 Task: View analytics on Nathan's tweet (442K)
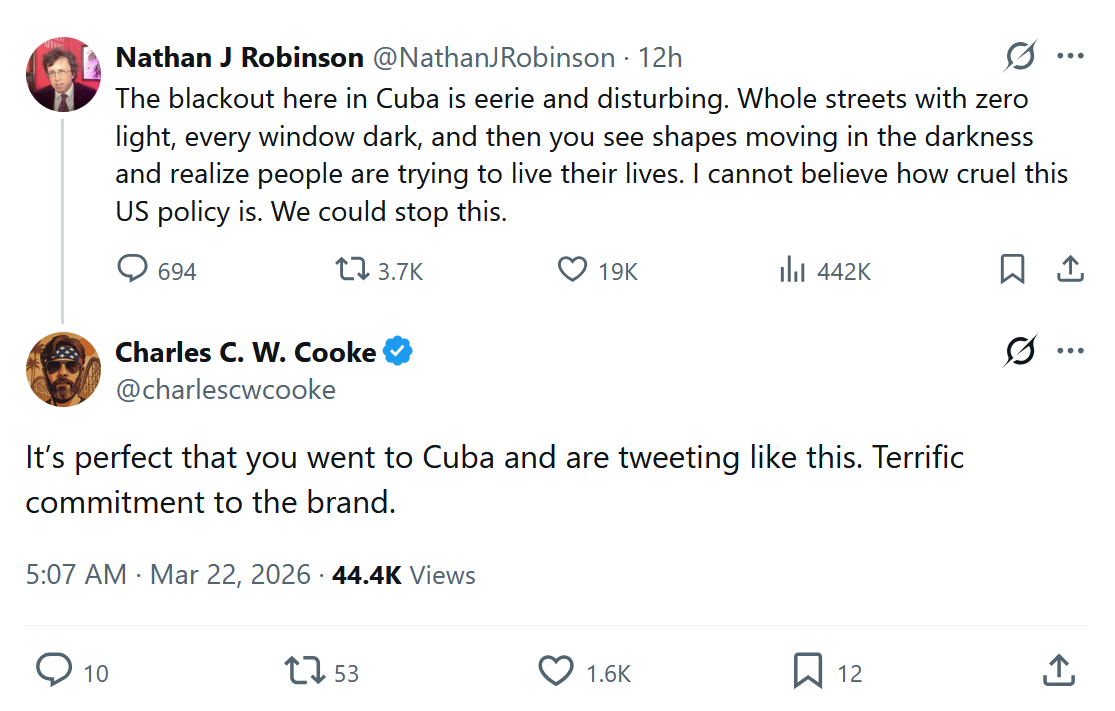(x=792, y=269)
